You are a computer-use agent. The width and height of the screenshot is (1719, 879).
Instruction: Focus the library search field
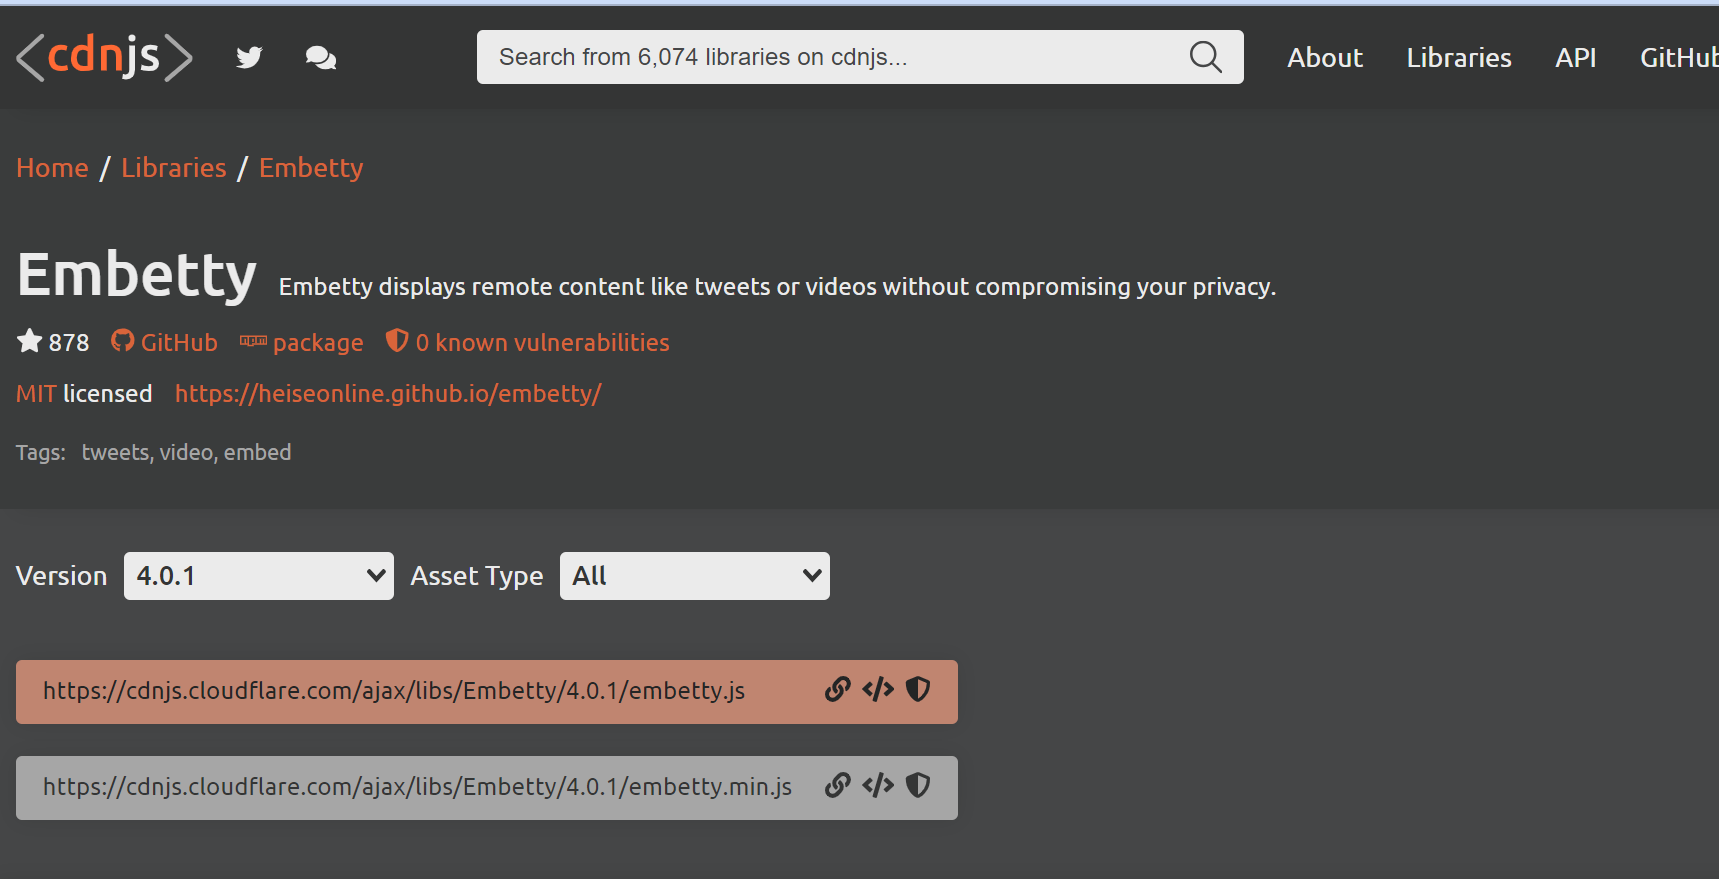(x=830, y=57)
